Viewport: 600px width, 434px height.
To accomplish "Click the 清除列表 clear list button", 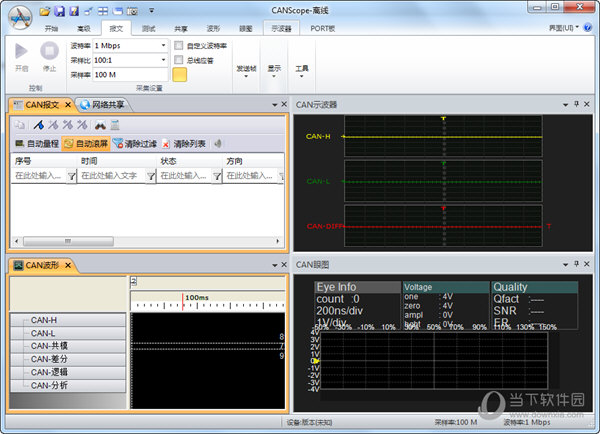I will click(184, 144).
